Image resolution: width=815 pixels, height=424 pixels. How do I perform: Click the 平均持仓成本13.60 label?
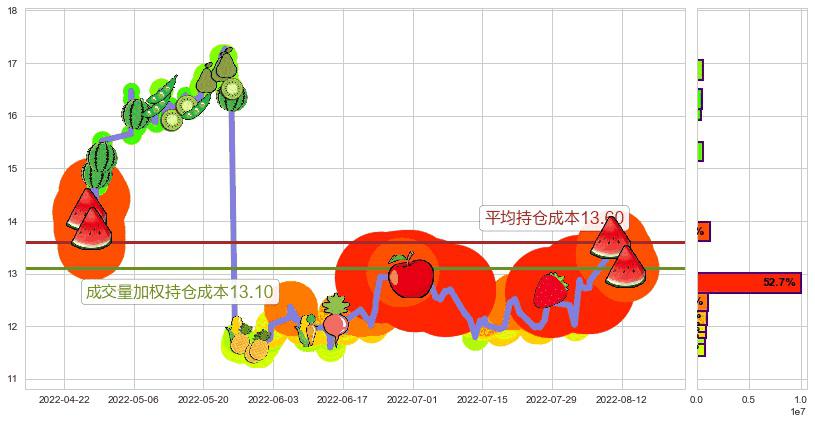point(554,218)
